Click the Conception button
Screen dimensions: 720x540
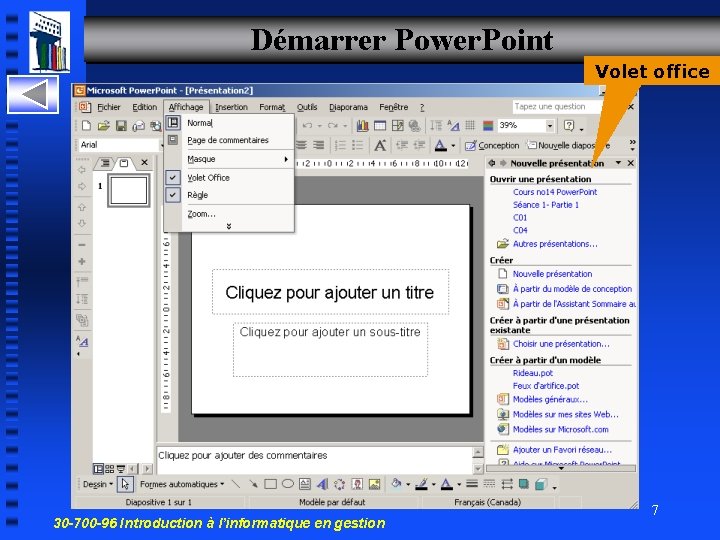pyautogui.click(x=492, y=146)
